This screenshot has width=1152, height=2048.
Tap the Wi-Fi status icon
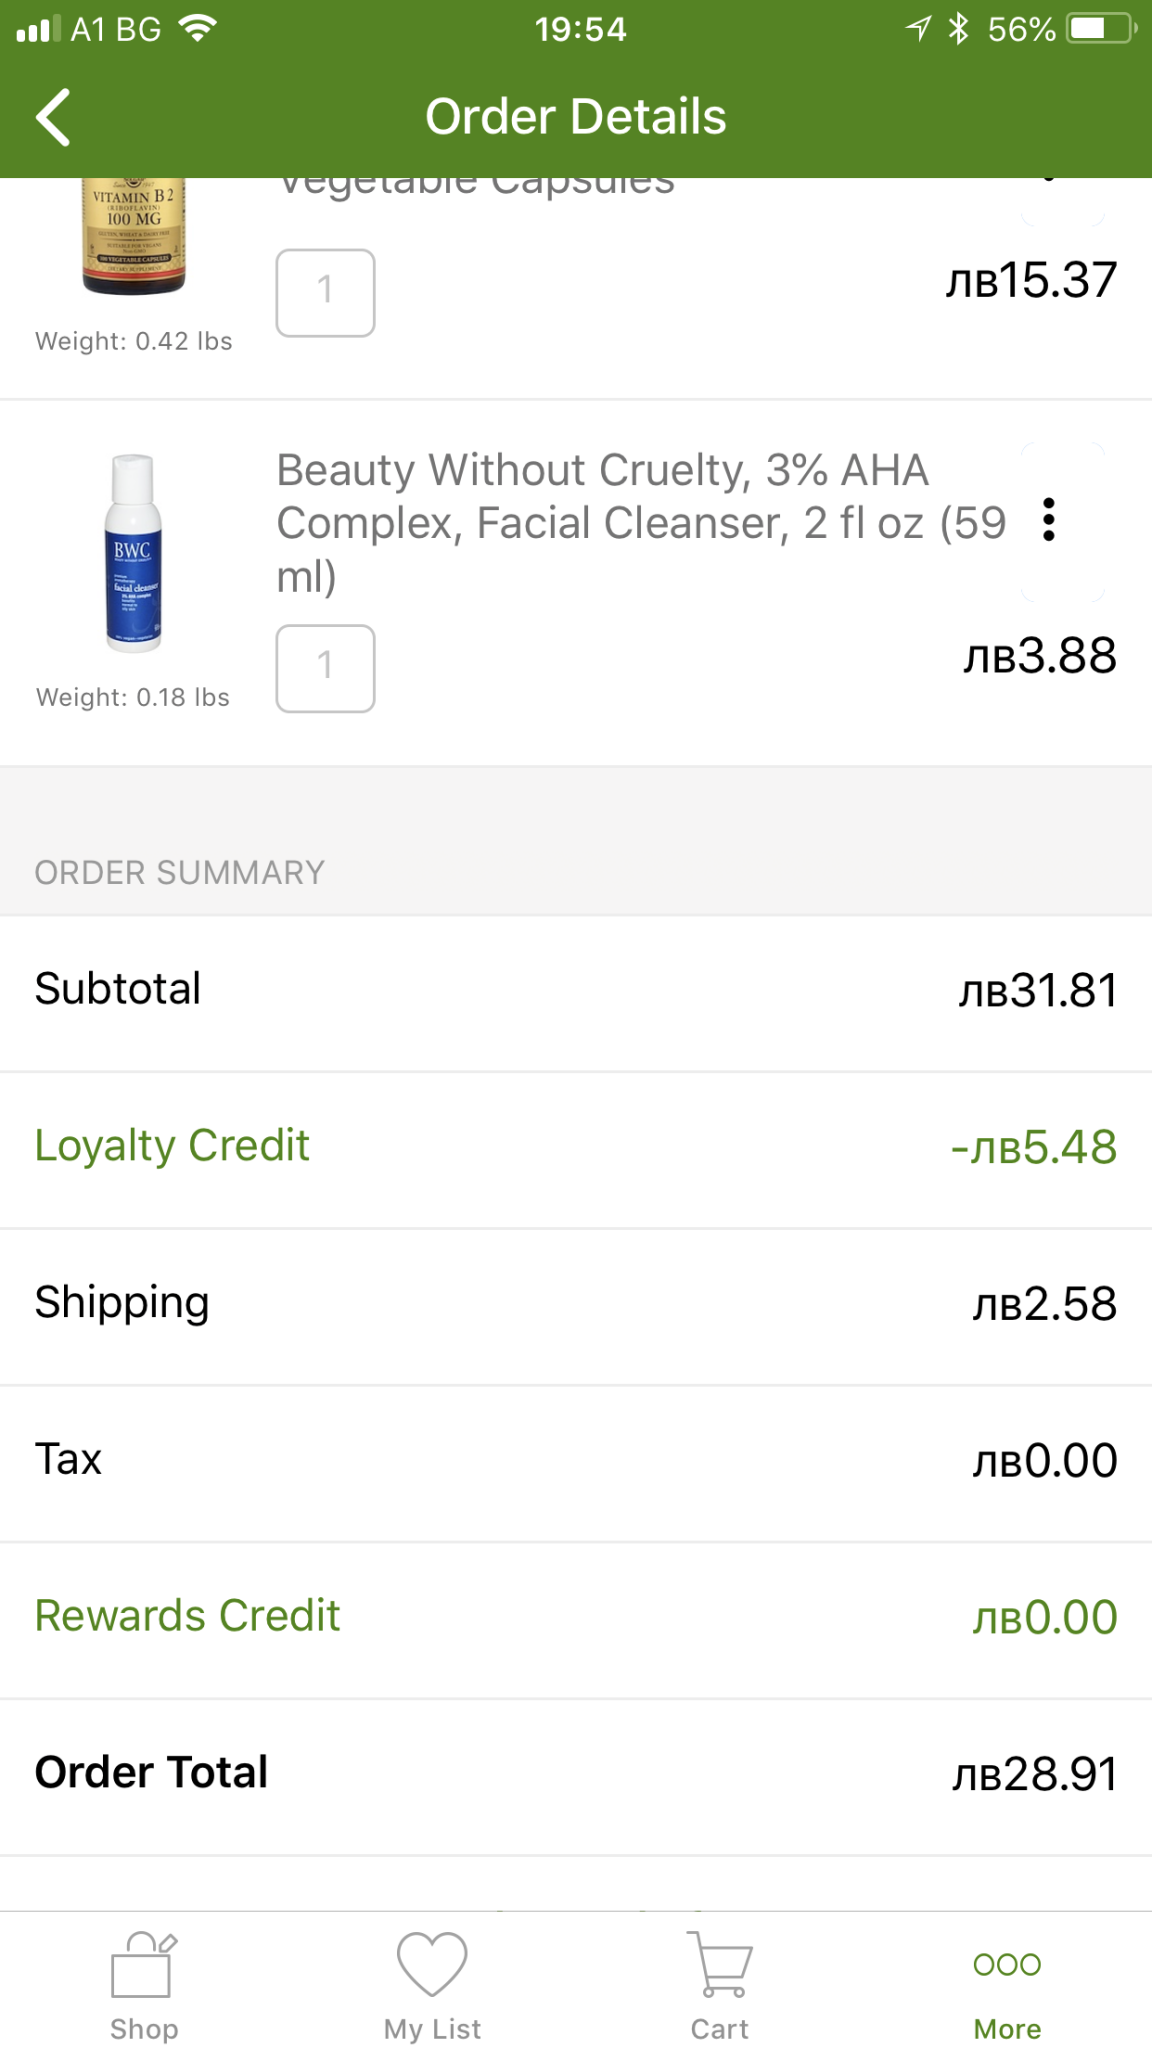point(198,29)
